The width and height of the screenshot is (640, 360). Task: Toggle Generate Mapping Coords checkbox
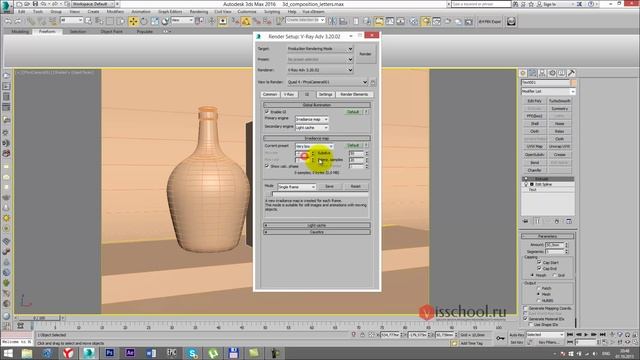[x=526, y=308]
